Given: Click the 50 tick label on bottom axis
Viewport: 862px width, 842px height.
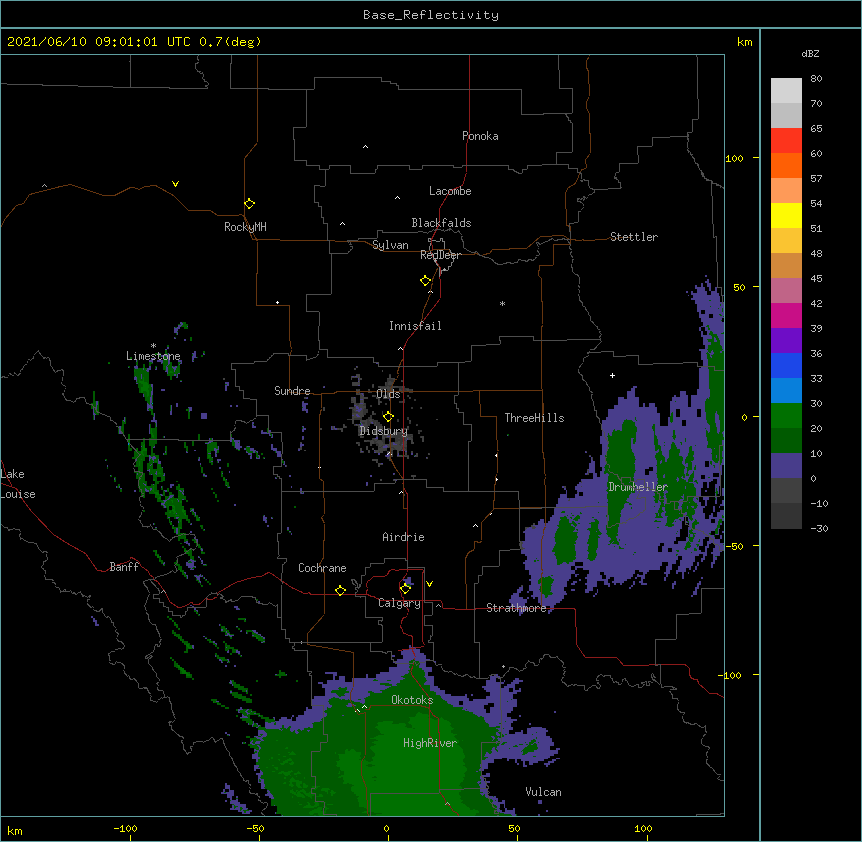Looking at the screenshot, I should (514, 828).
